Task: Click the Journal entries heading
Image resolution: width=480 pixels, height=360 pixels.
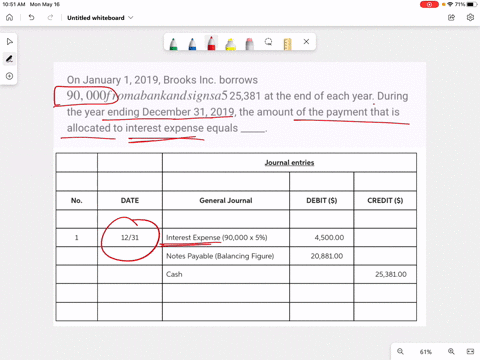Action: 289,163
